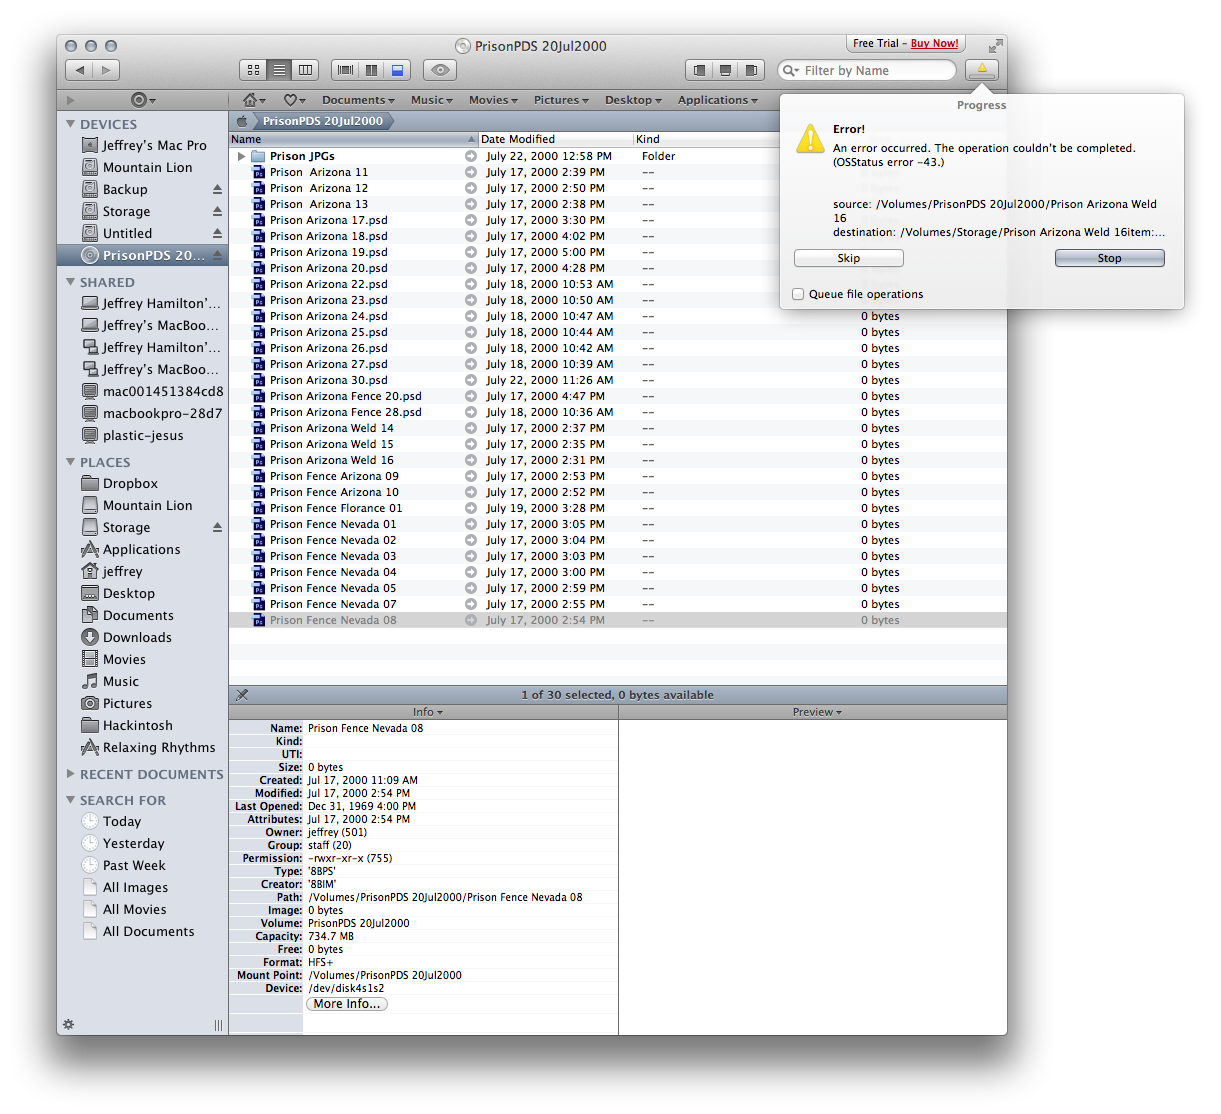1221x1114 pixels.
Task: Click the blue highlighted view toolbar button
Action: (x=397, y=70)
